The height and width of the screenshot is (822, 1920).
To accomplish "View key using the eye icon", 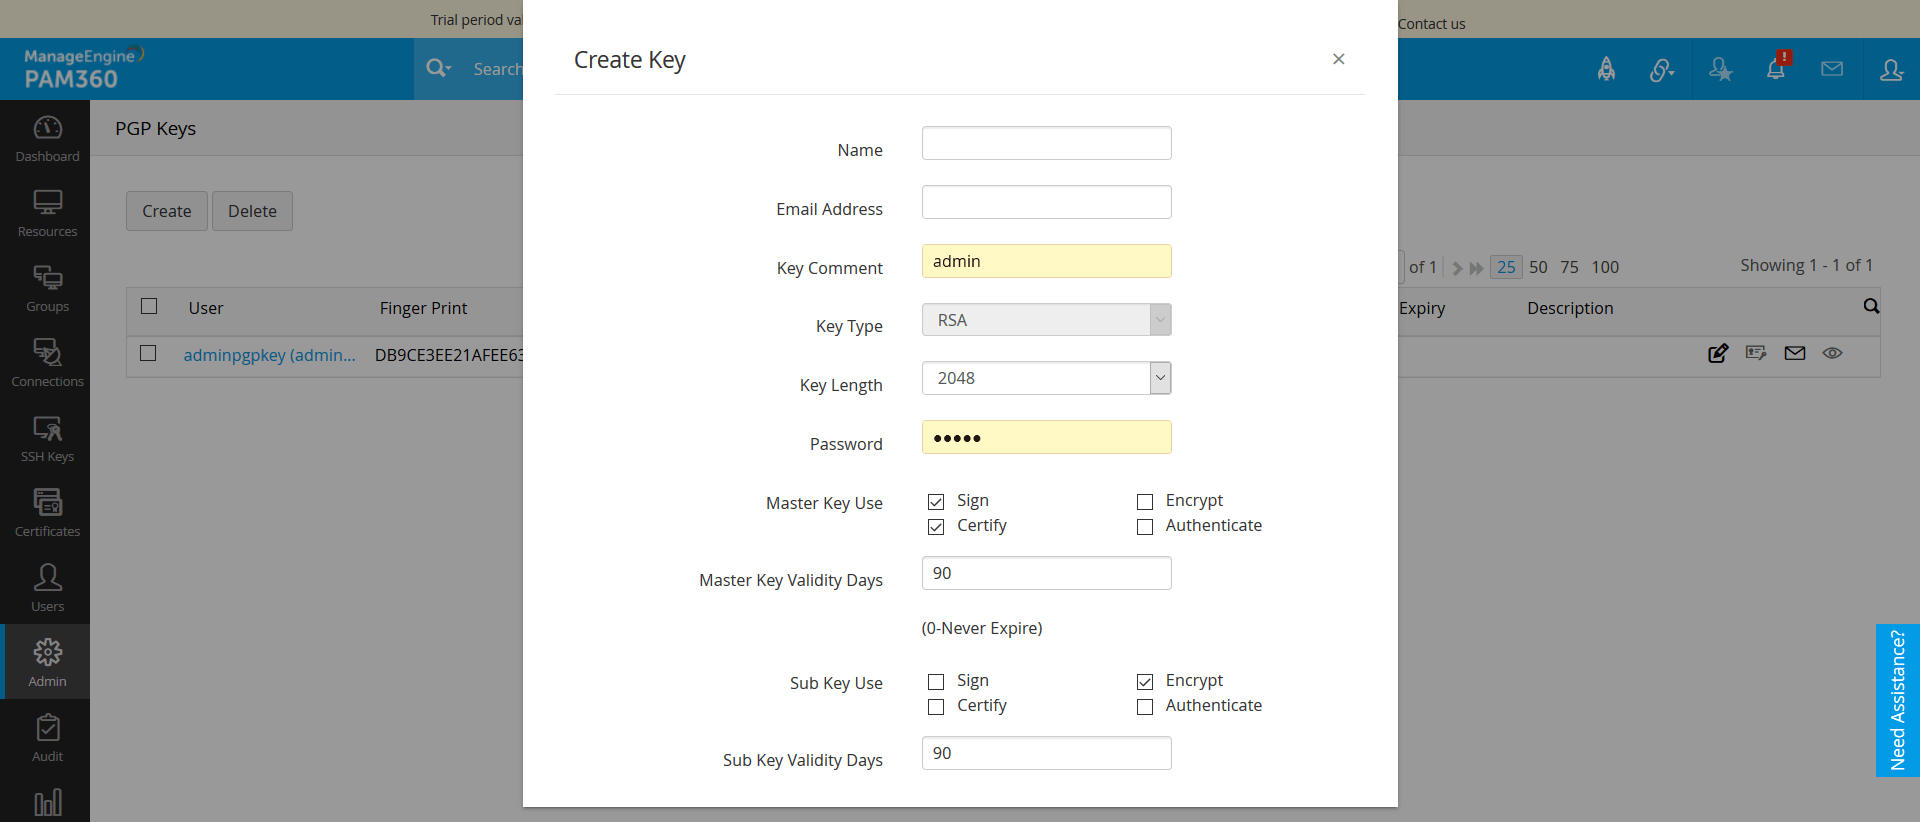I will point(1832,353).
